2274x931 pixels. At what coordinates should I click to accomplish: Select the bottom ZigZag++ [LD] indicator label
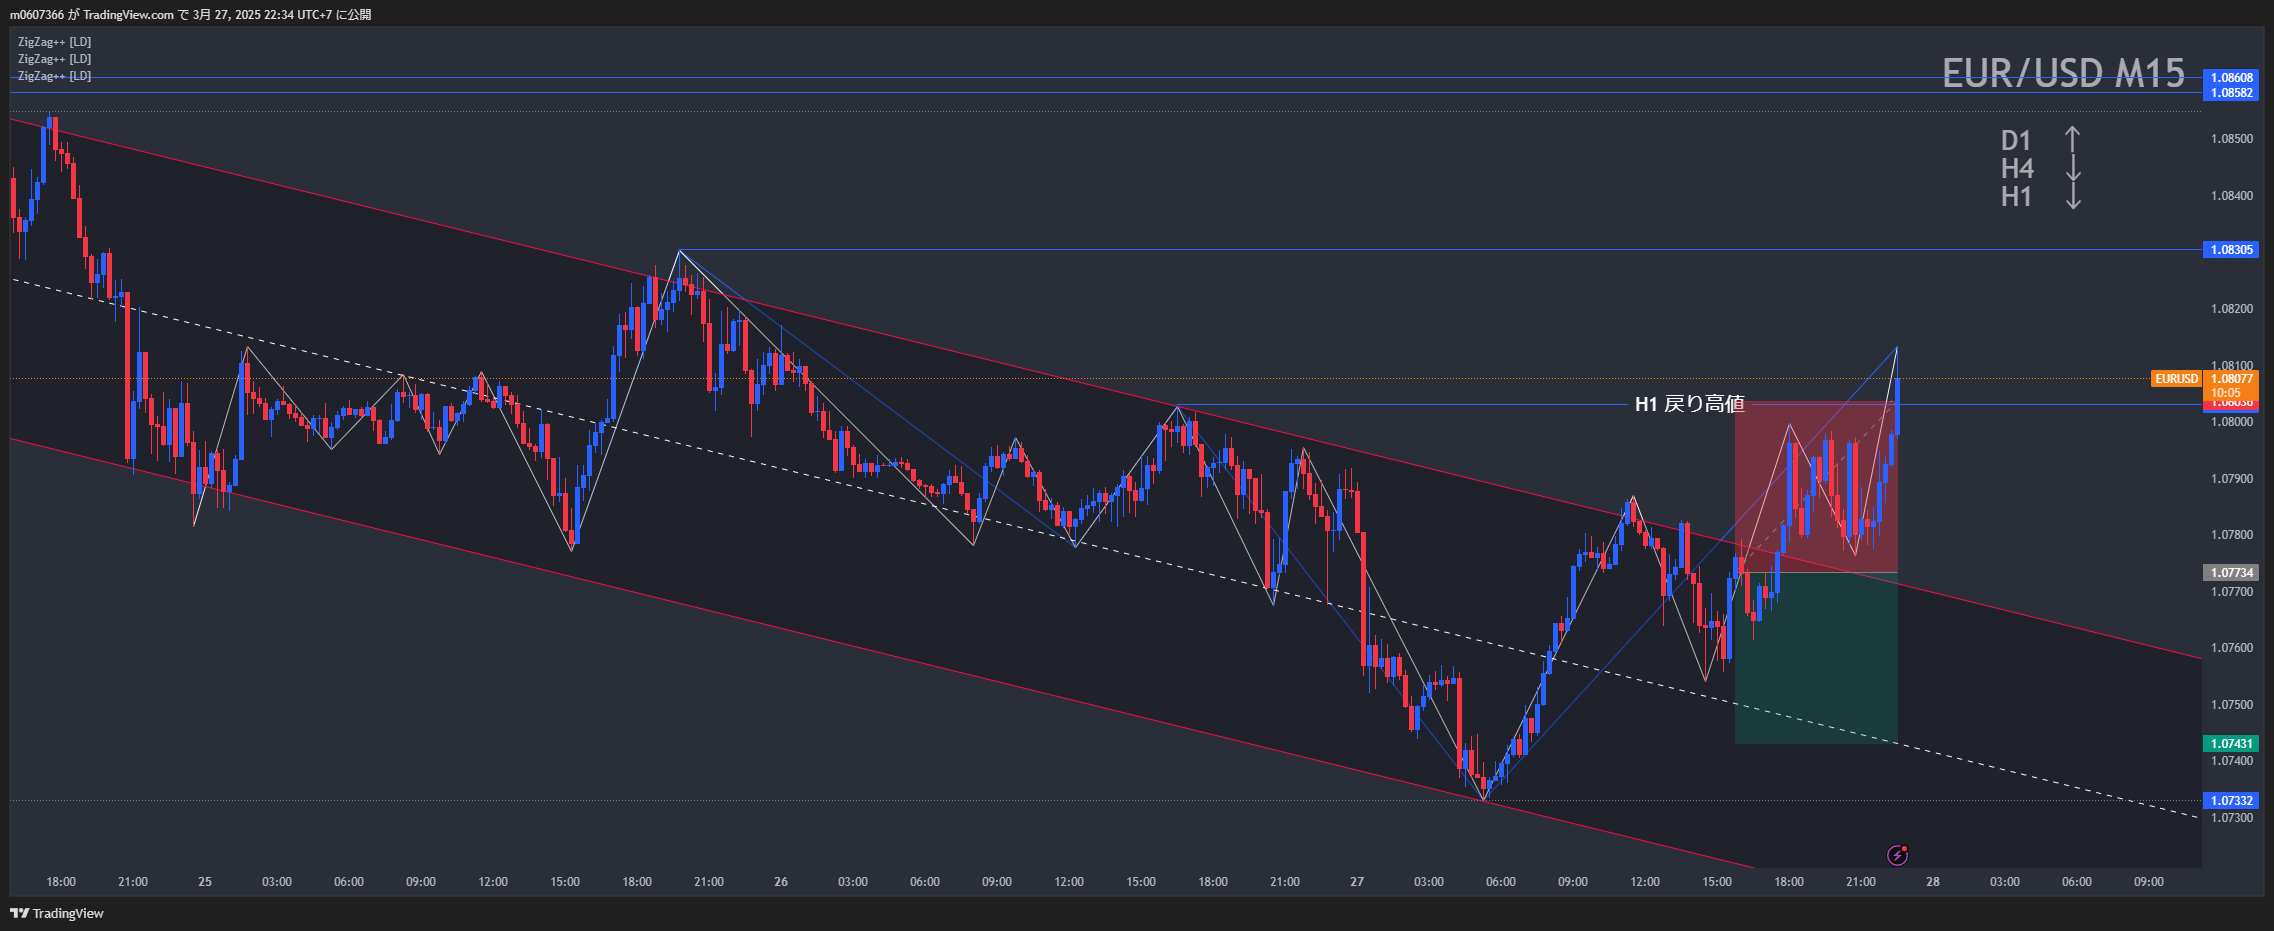coord(54,76)
